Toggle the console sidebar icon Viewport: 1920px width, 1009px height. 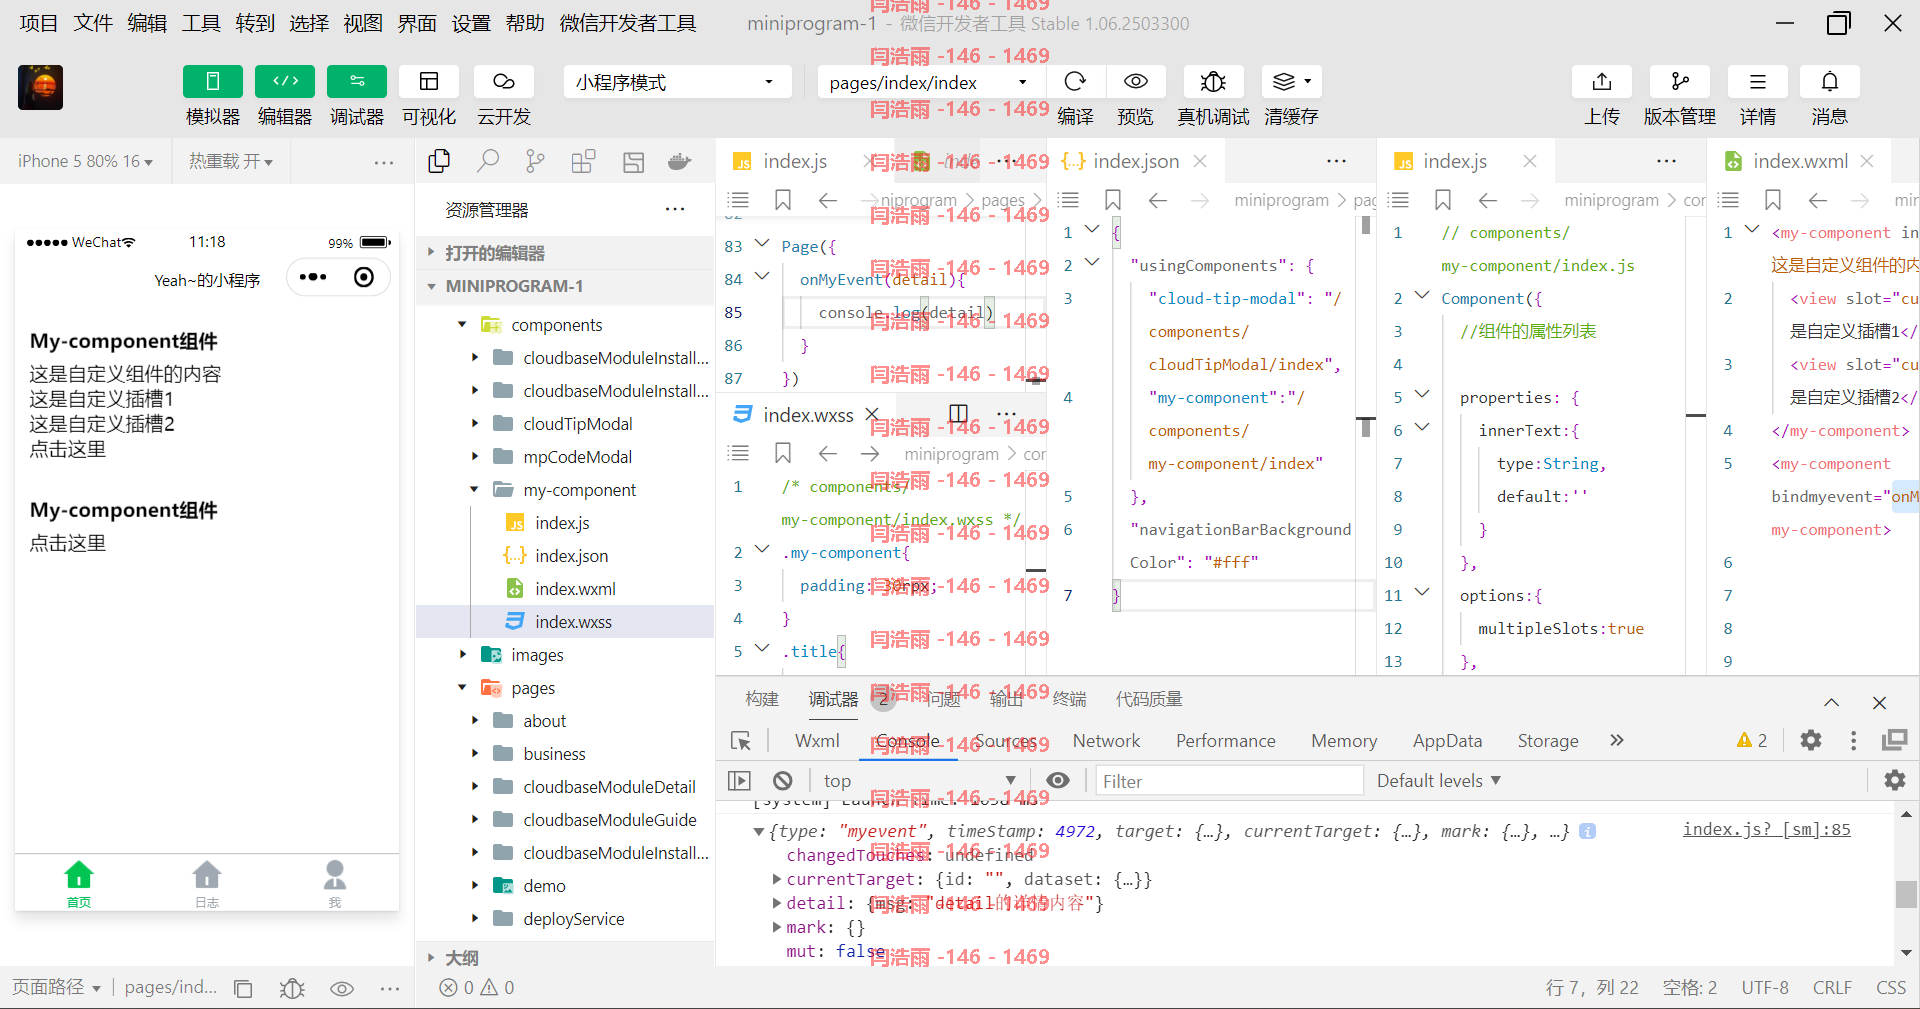click(740, 780)
